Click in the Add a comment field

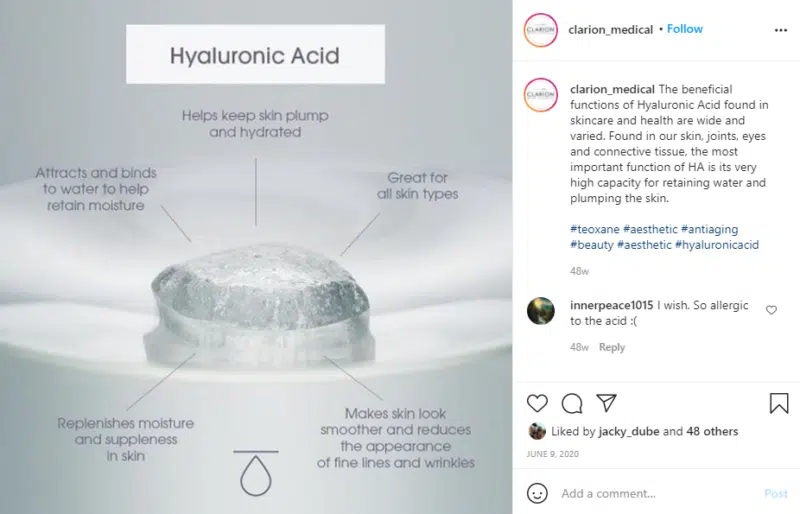pos(658,494)
